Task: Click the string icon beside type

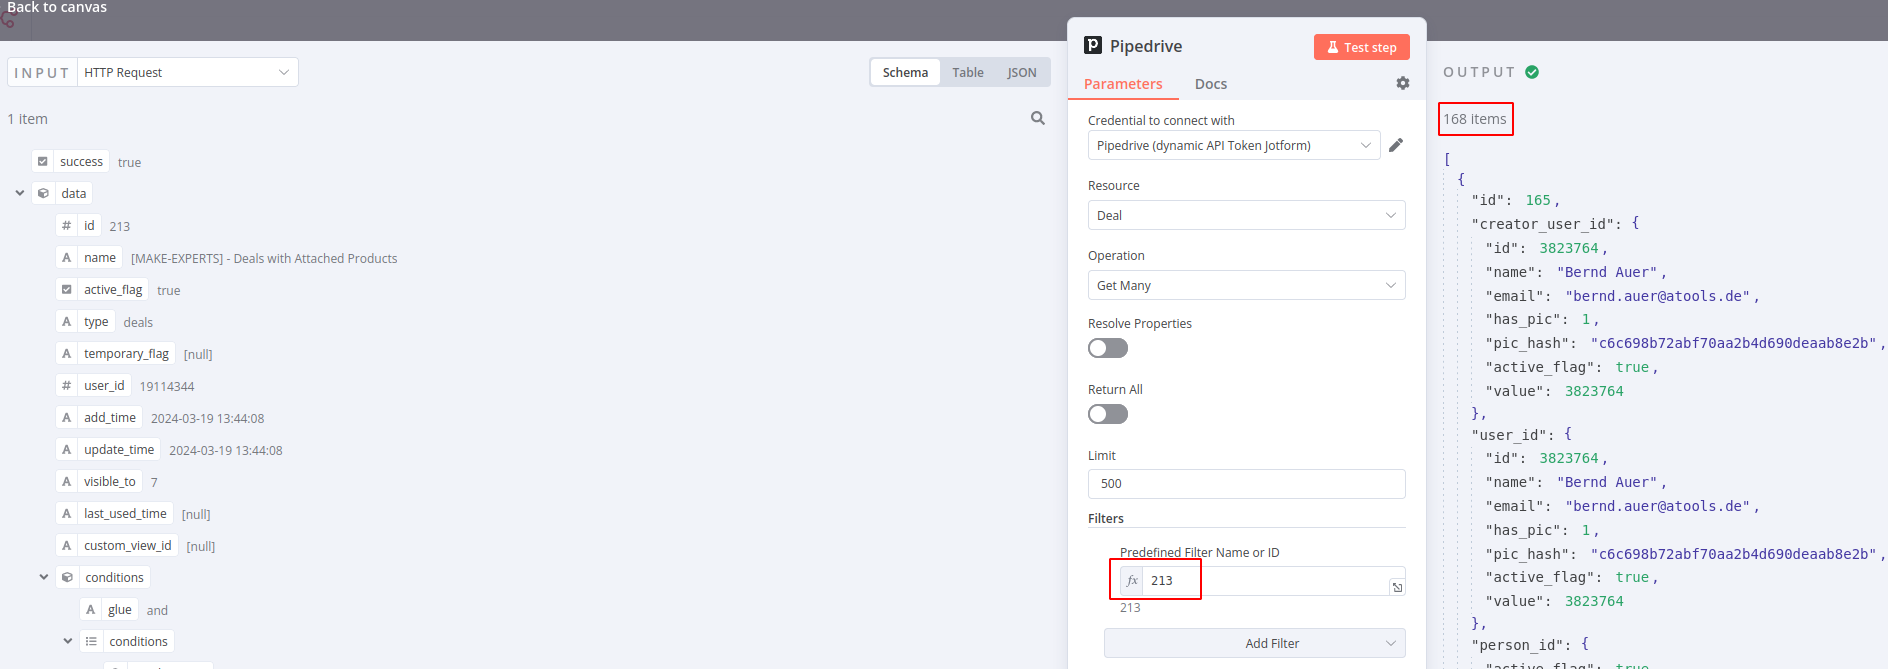Action: tap(67, 321)
